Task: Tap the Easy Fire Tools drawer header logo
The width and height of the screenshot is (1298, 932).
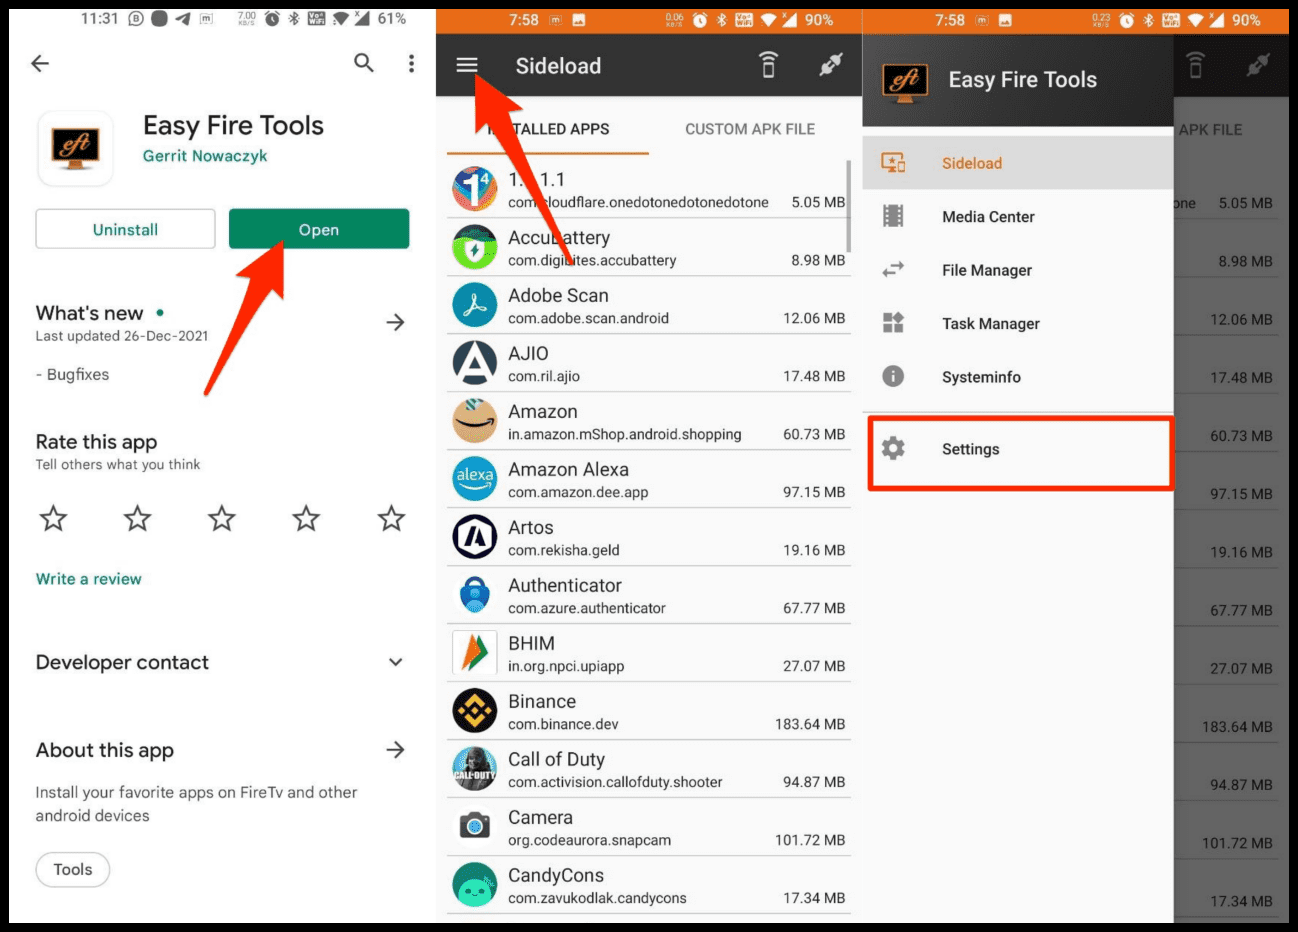Action: [x=905, y=81]
